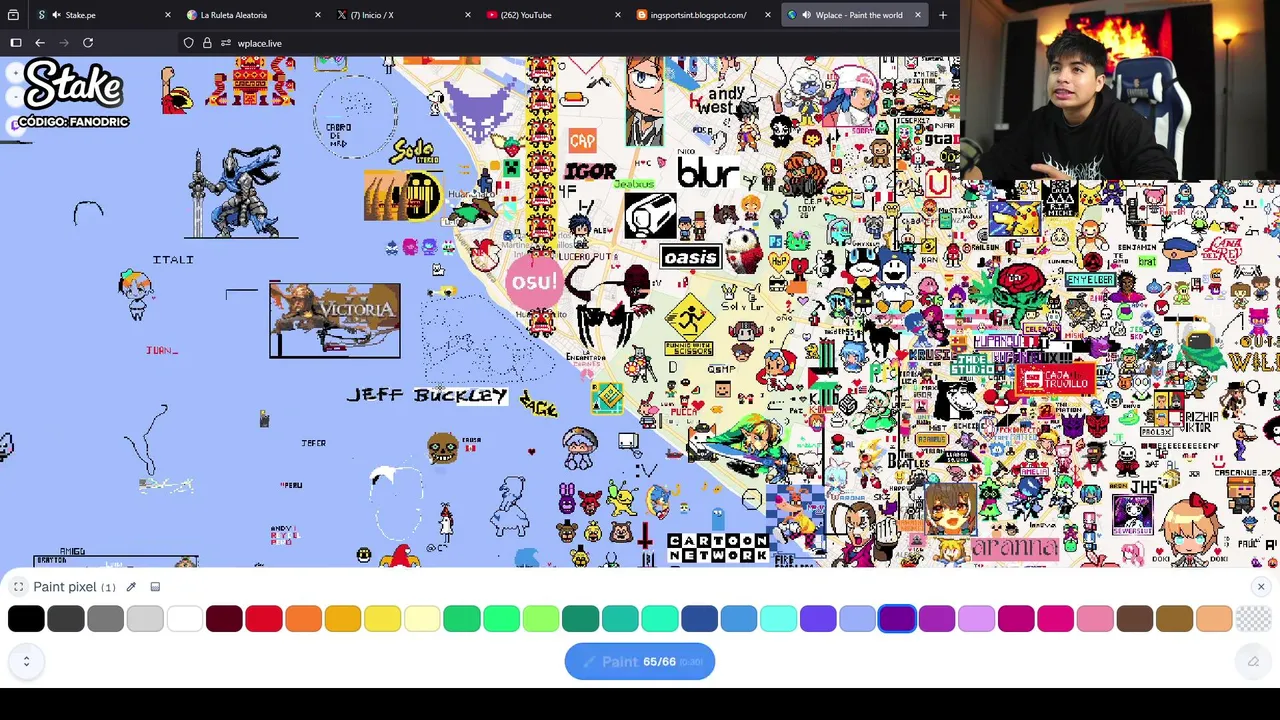
Task: Select the peach color swatch
Action: click(x=1214, y=619)
